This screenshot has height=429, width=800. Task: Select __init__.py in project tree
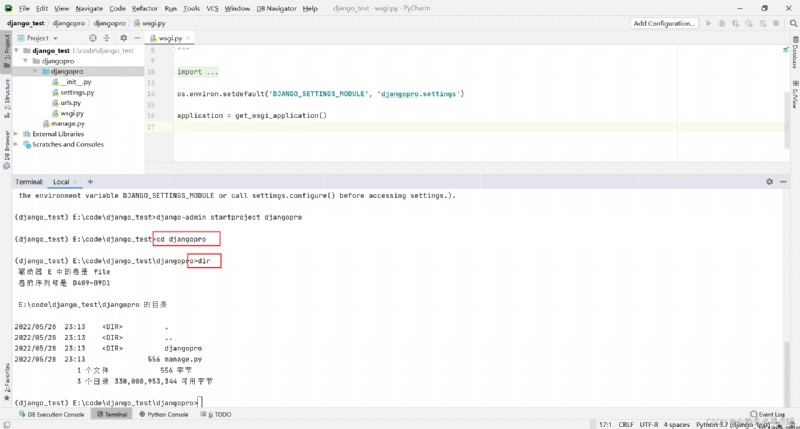click(x=72, y=82)
